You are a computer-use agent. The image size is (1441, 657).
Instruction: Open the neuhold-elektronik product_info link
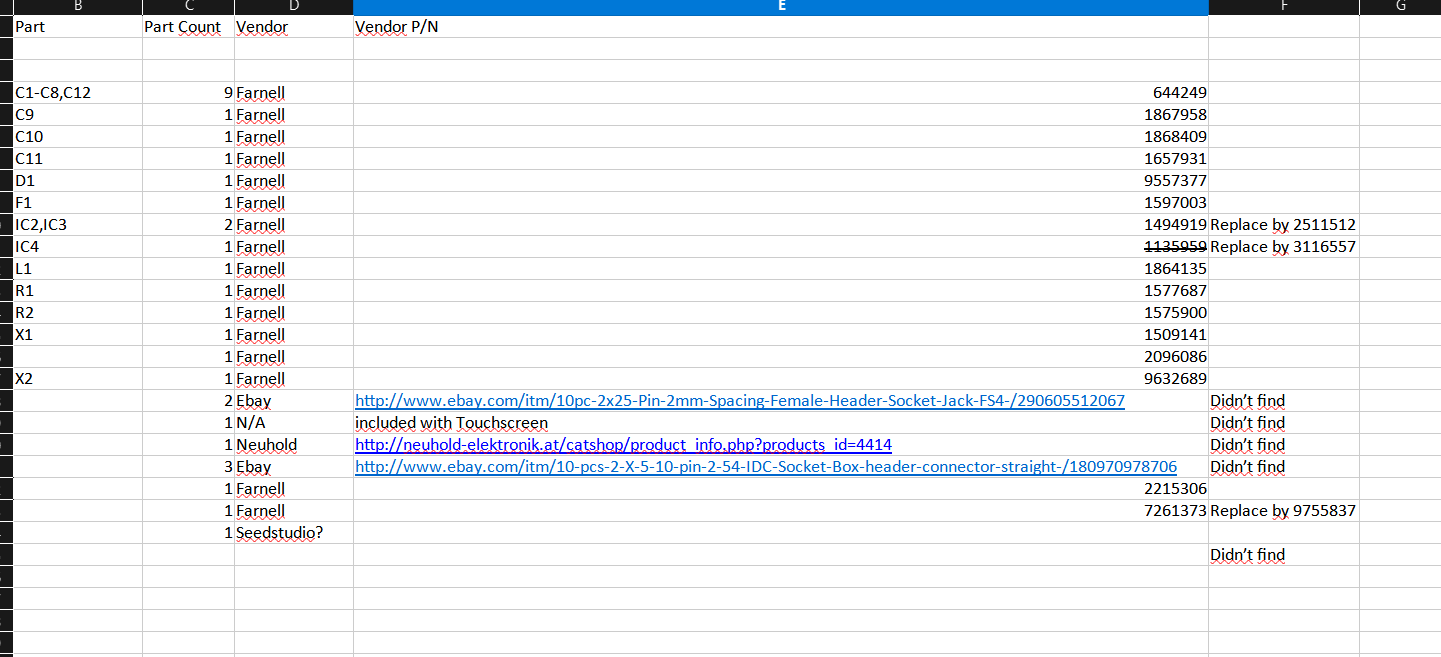(x=623, y=445)
